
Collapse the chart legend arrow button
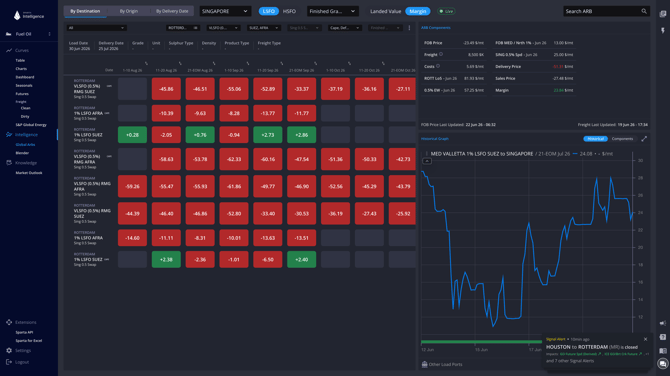[427, 161]
